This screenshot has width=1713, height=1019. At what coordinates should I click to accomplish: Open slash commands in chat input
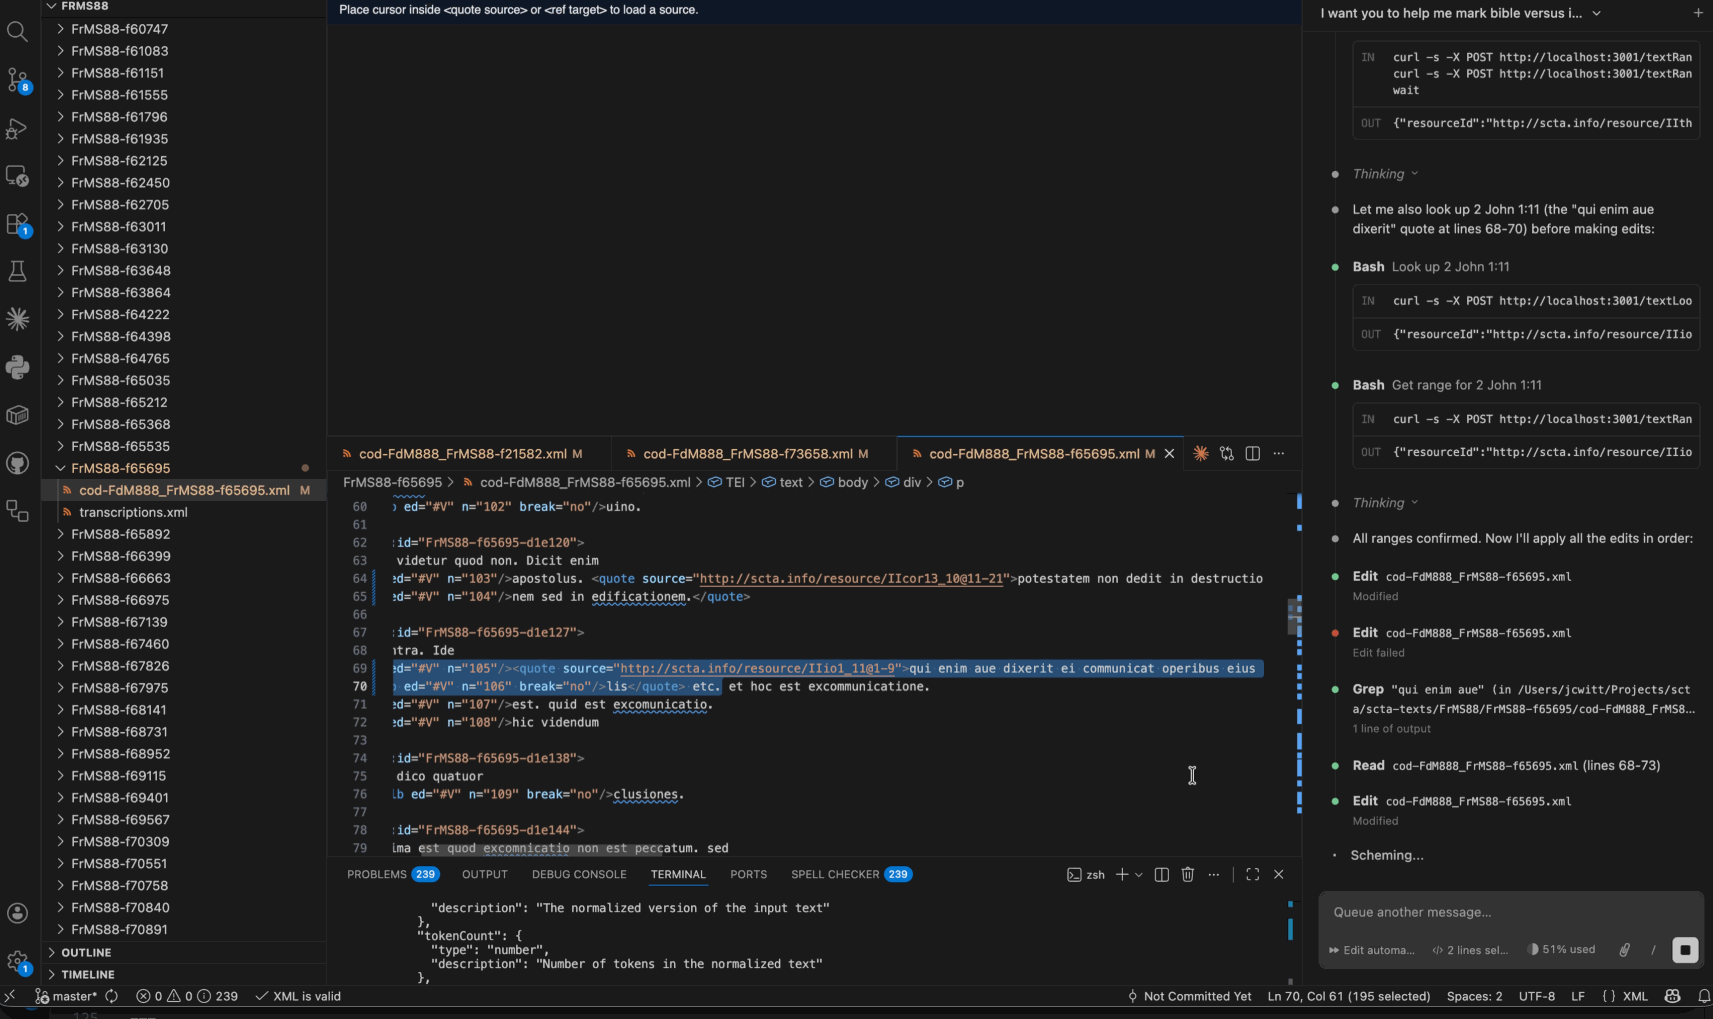1653,950
